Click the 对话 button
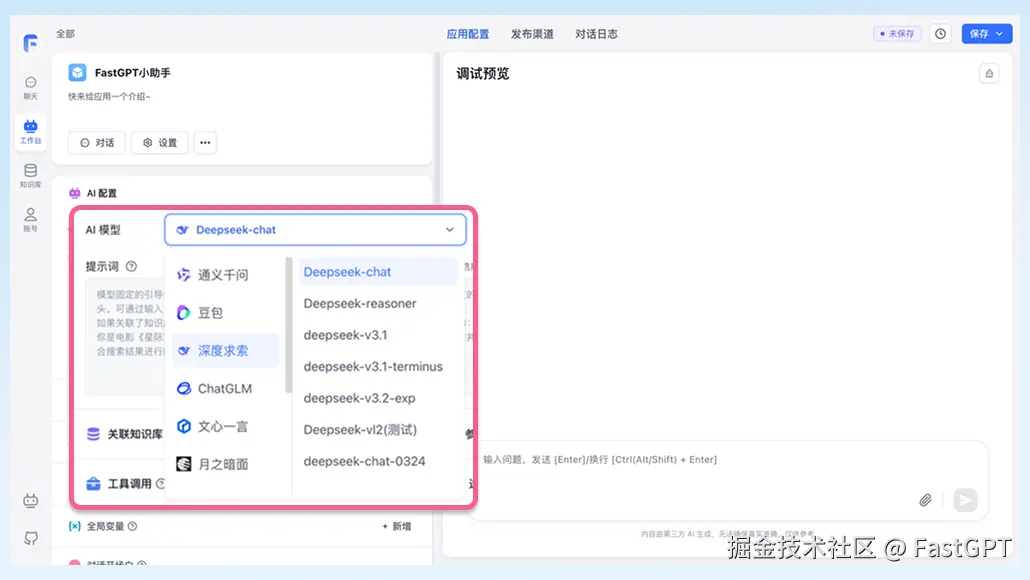1030x580 pixels. click(97, 143)
